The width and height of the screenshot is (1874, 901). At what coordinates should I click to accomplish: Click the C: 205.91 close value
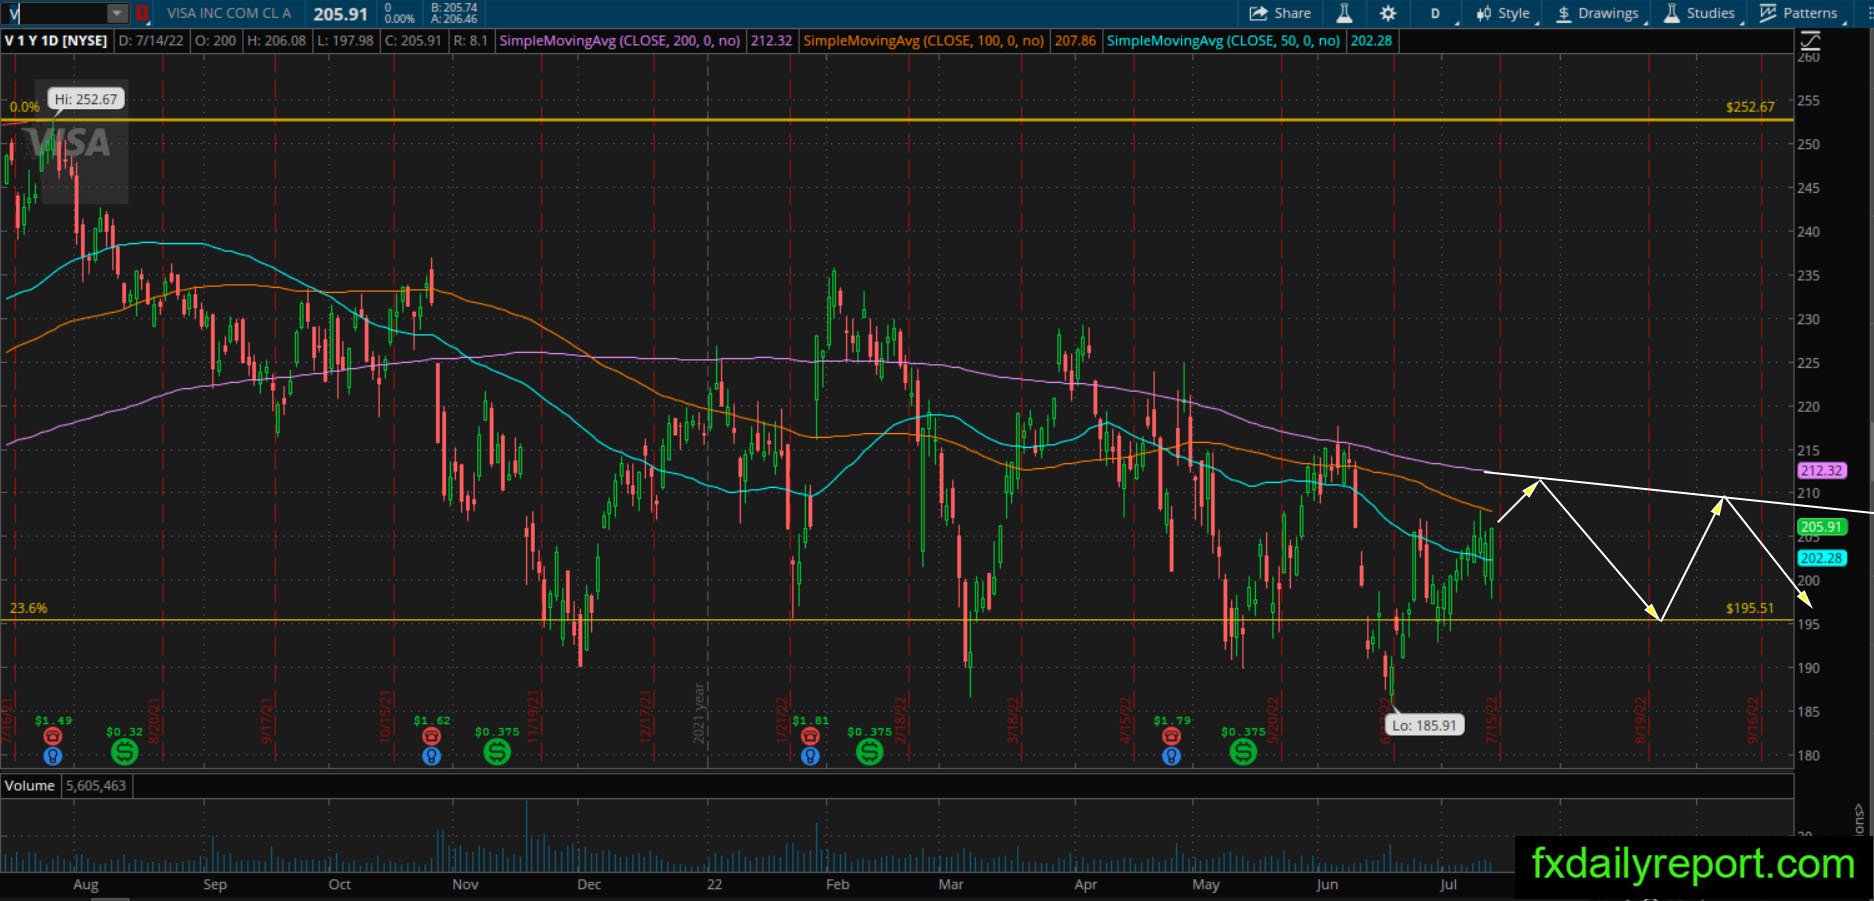(x=412, y=41)
